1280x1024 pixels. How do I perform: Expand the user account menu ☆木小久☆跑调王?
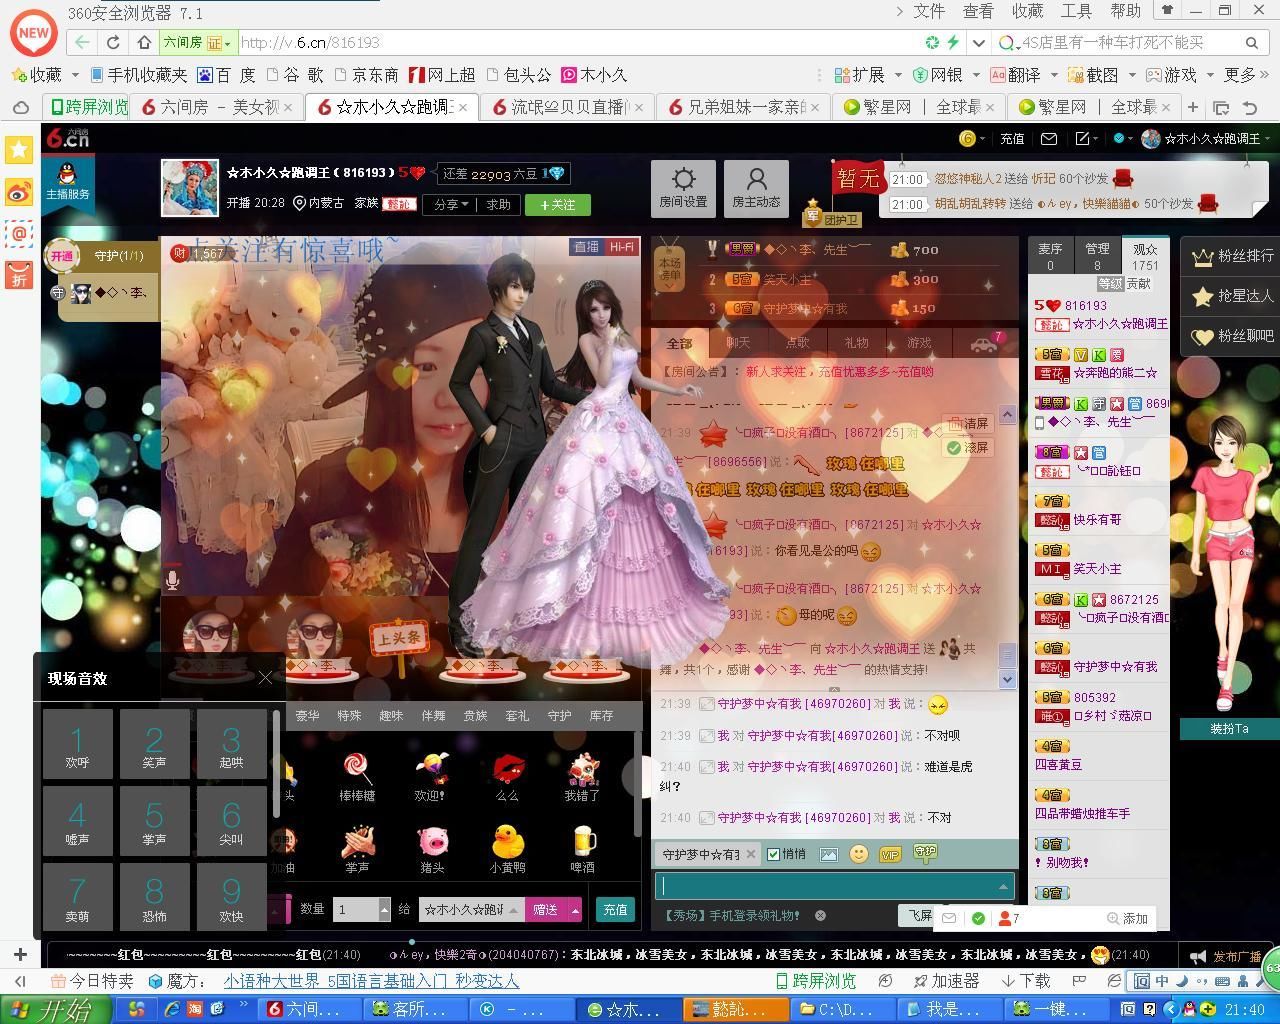[x=1206, y=139]
